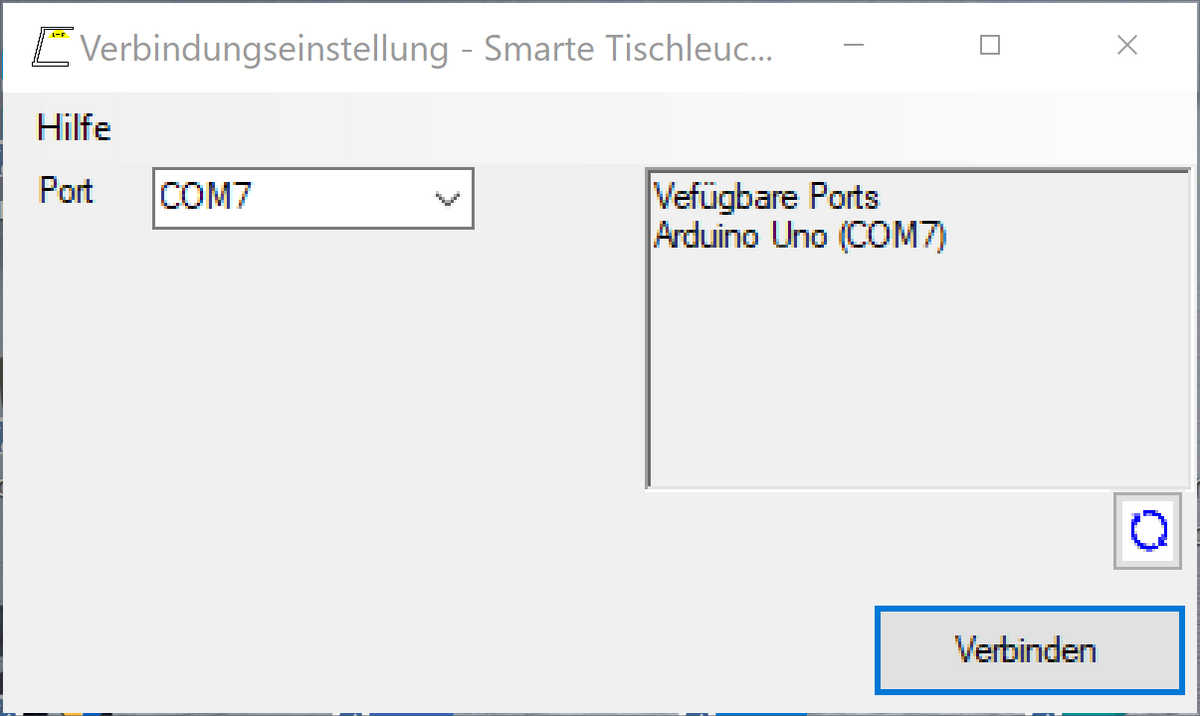Minimize the Verbindungseinstellung window
The height and width of the screenshot is (716, 1200).
tap(853, 46)
